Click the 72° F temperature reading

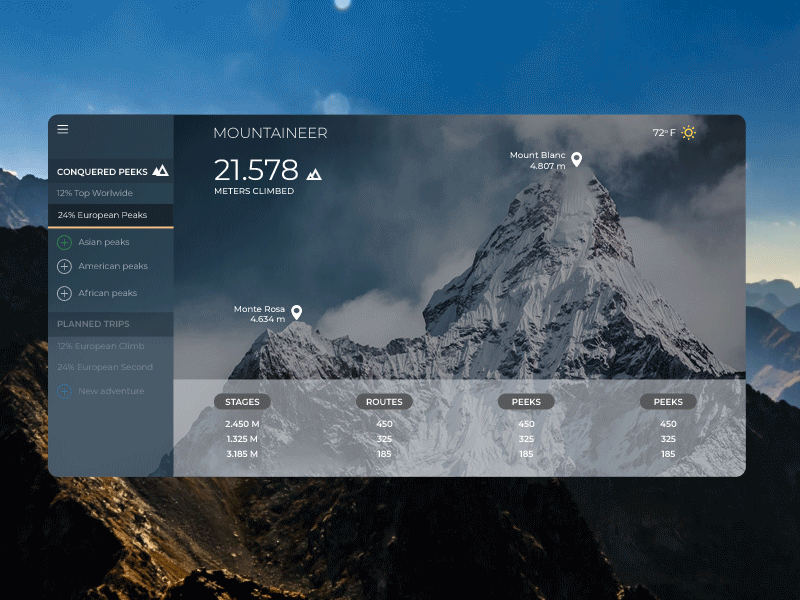coord(663,131)
